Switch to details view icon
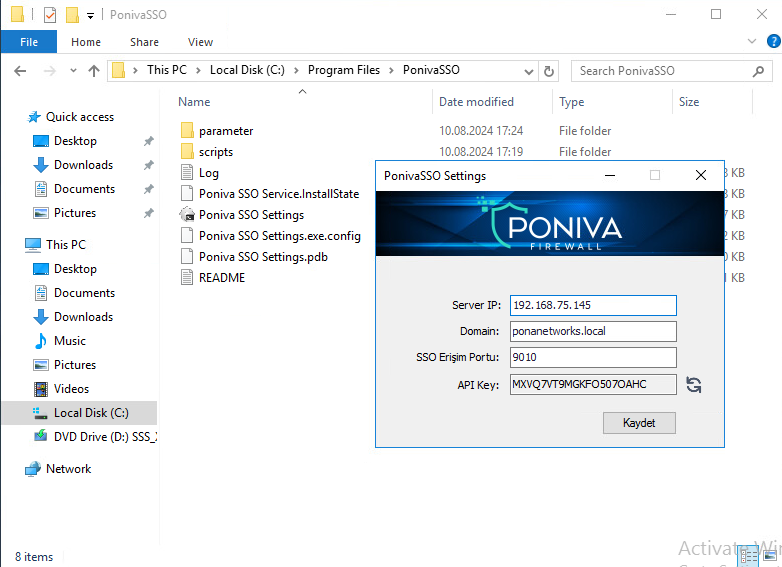Image resolution: width=782 pixels, height=567 pixels. (x=749, y=557)
